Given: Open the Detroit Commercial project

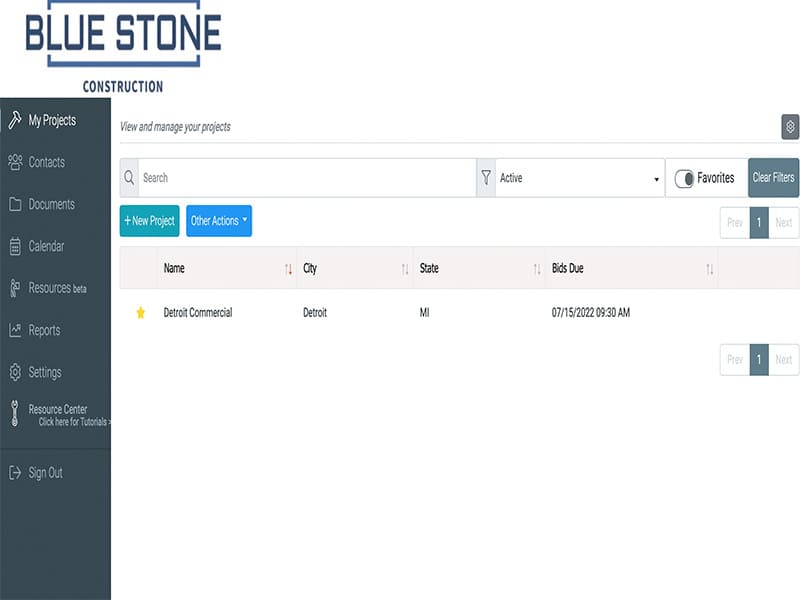Looking at the screenshot, I should [198, 313].
